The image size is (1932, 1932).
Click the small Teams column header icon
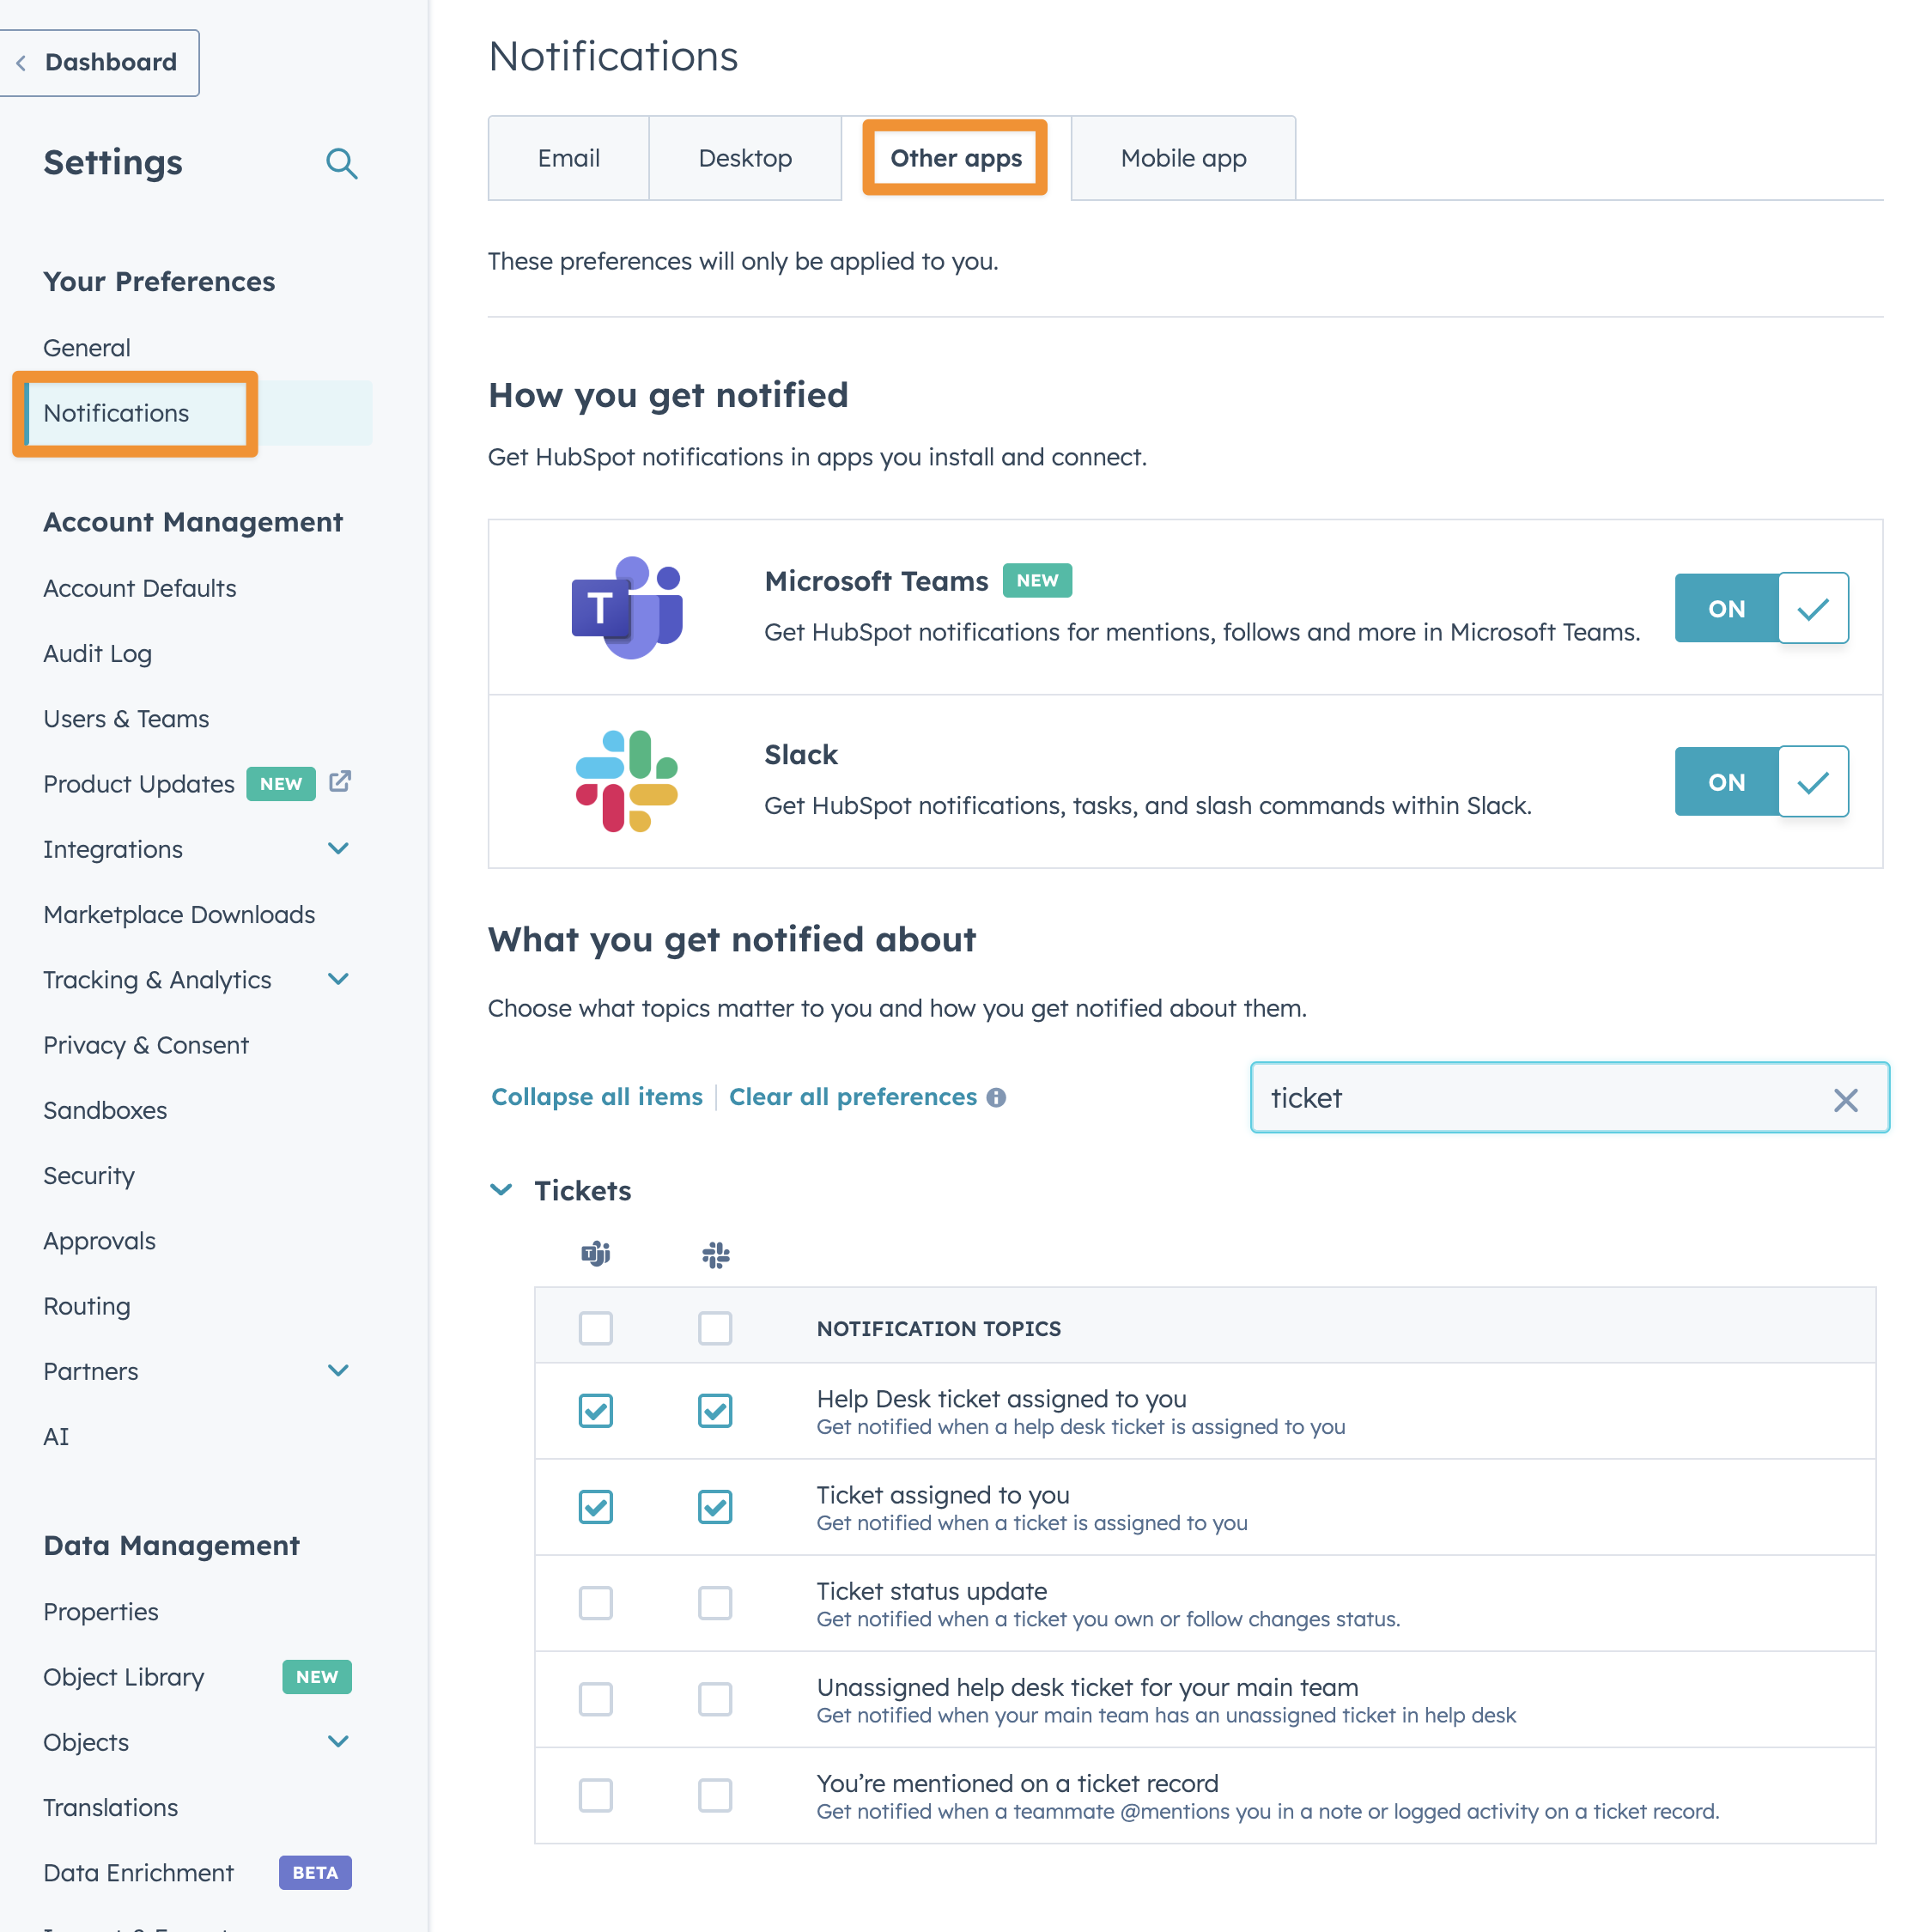pyautogui.click(x=596, y=1253)
